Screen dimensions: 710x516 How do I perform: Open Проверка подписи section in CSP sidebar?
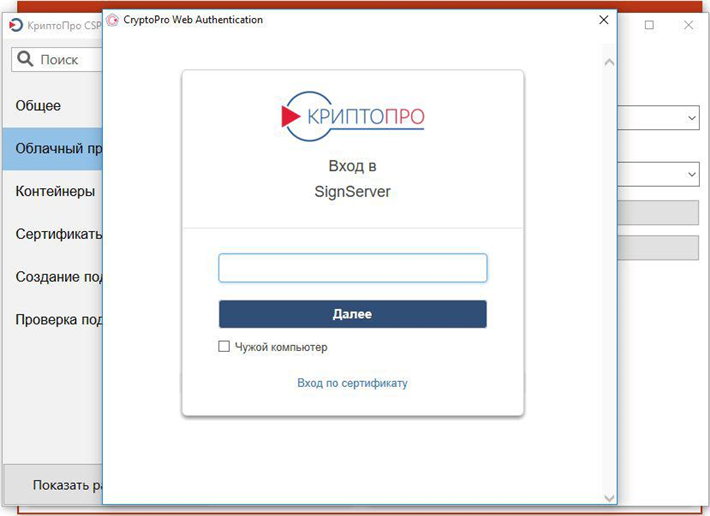coord(52,320)
